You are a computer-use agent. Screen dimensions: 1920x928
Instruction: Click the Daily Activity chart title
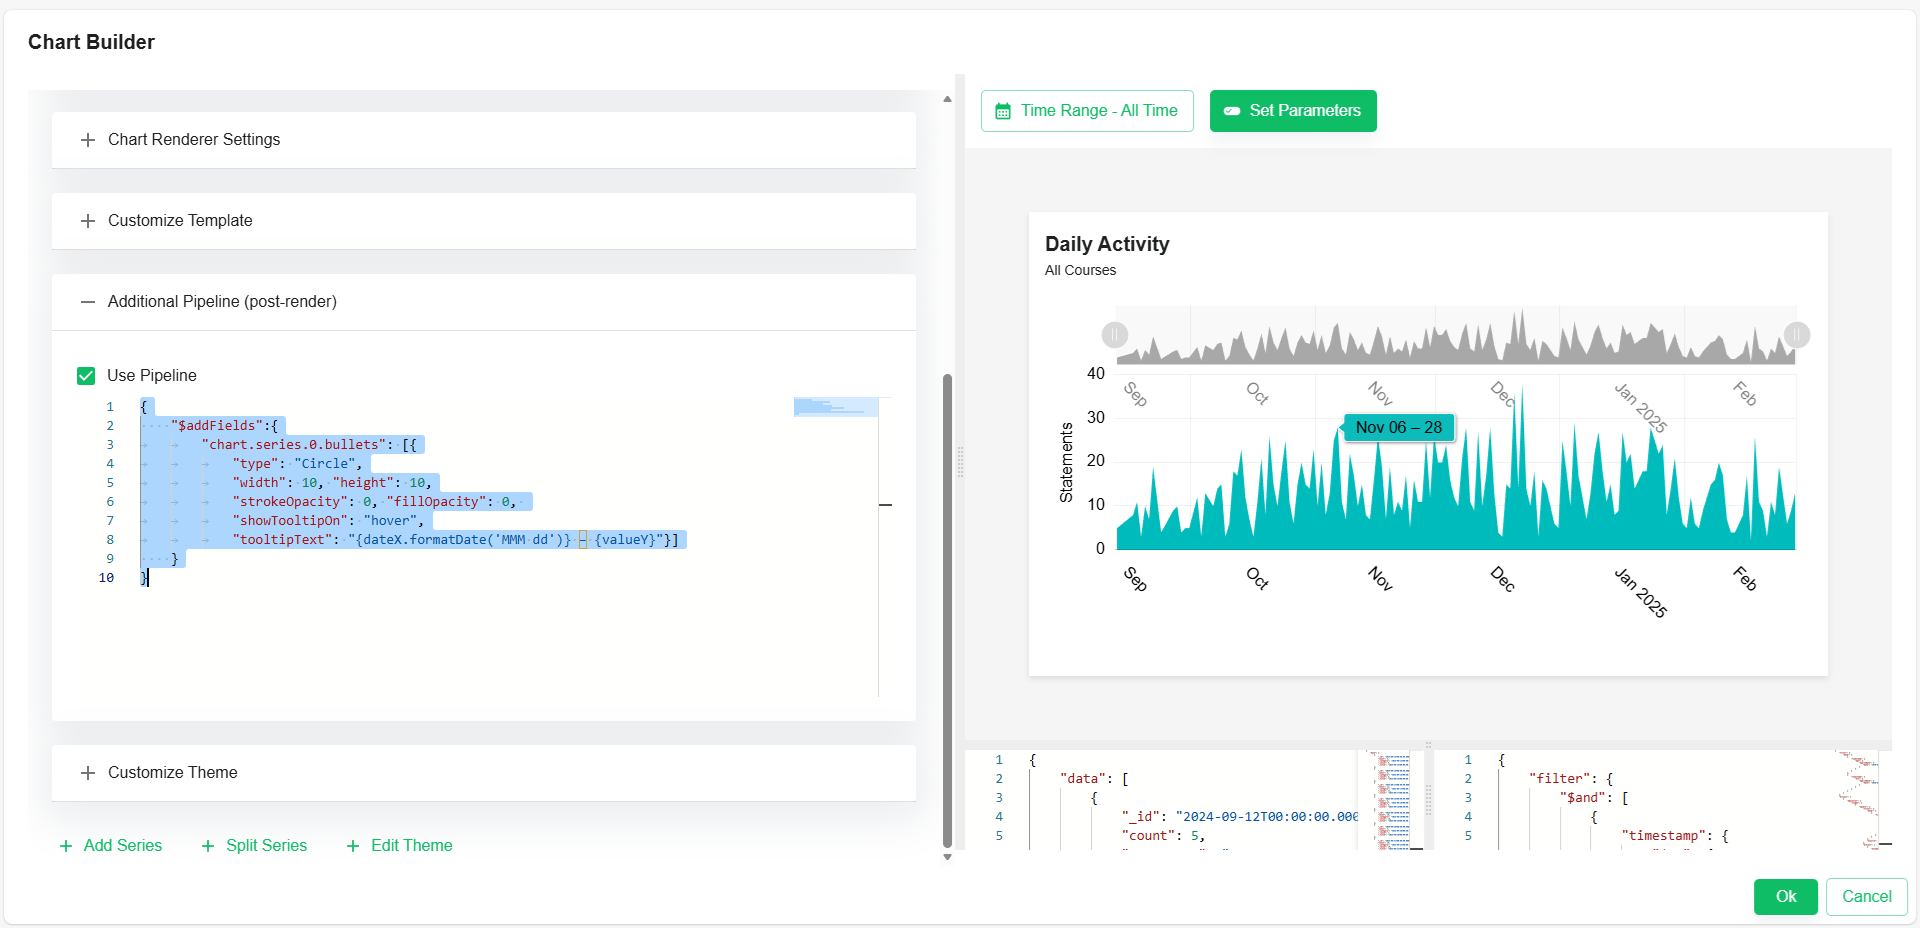pyautogui.click(x=1107, y=244)
